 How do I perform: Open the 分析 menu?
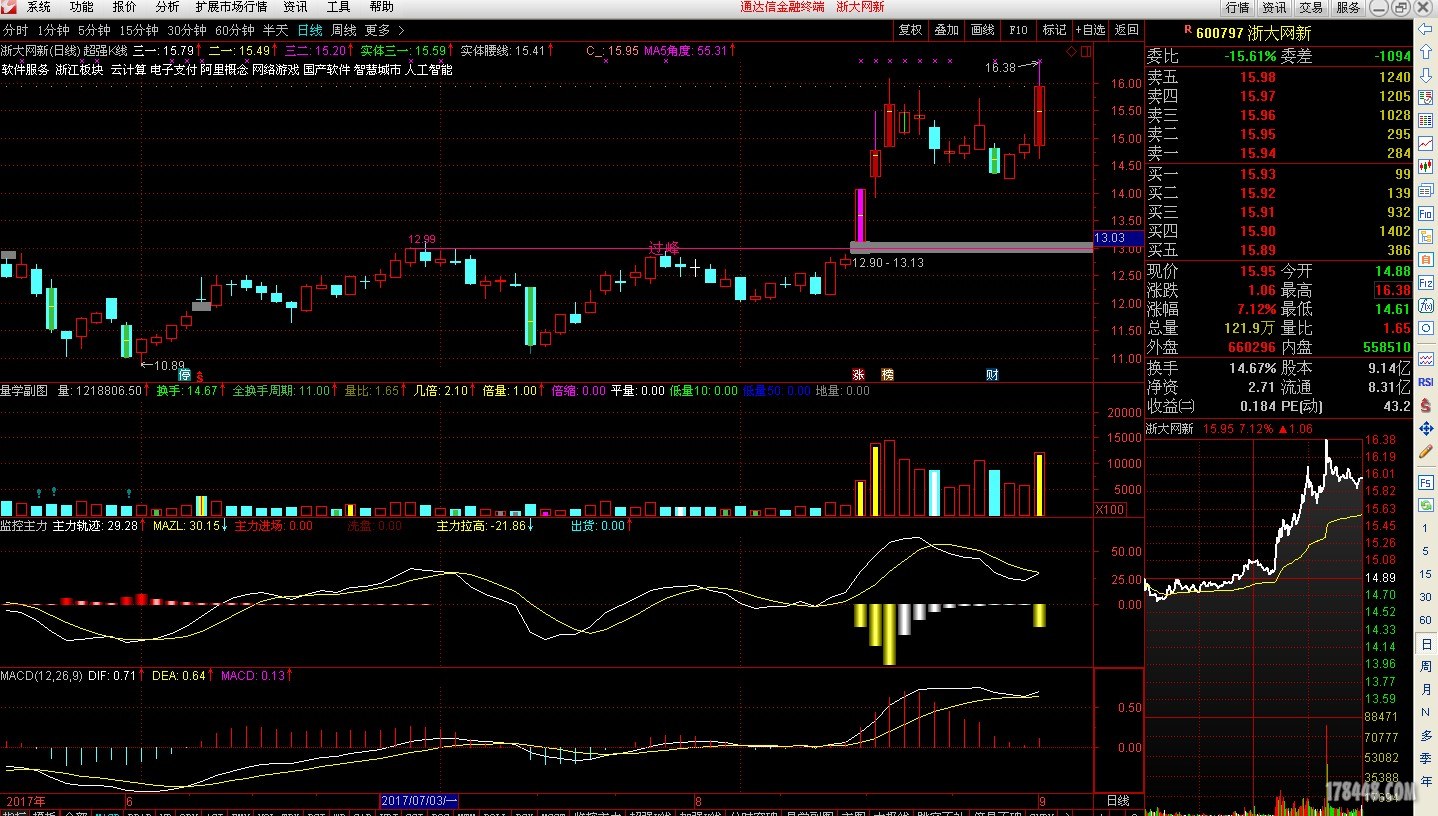pyautogui.click(x=167, y=7)
